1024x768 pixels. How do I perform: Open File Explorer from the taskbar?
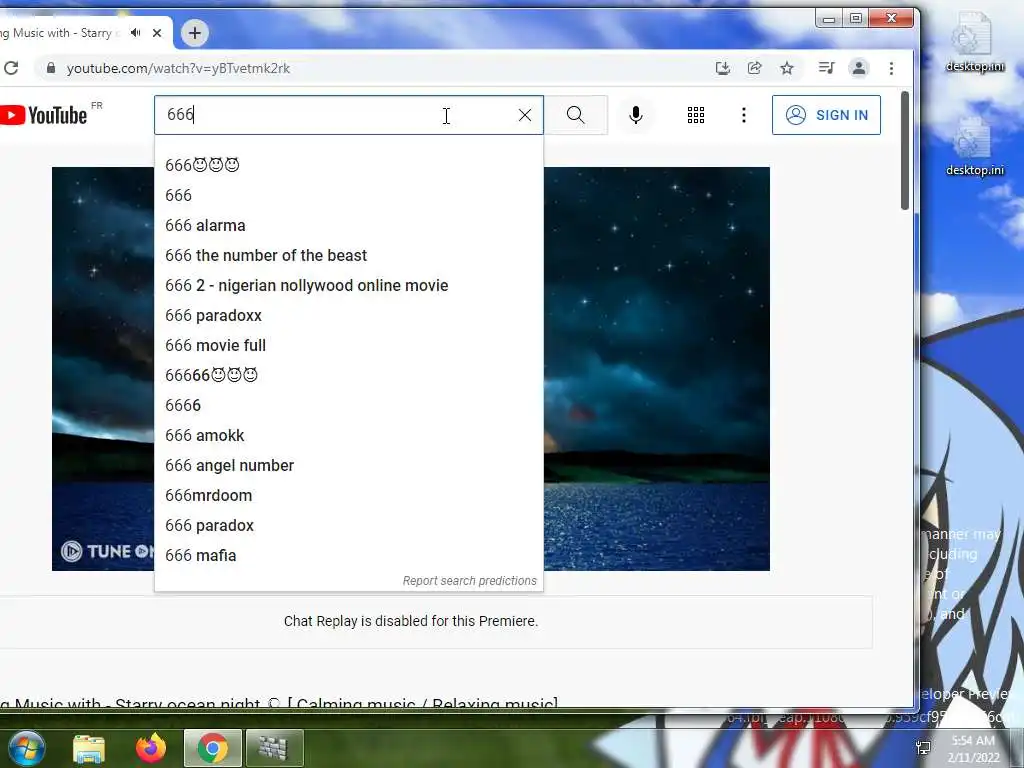[x=89, y=748]
